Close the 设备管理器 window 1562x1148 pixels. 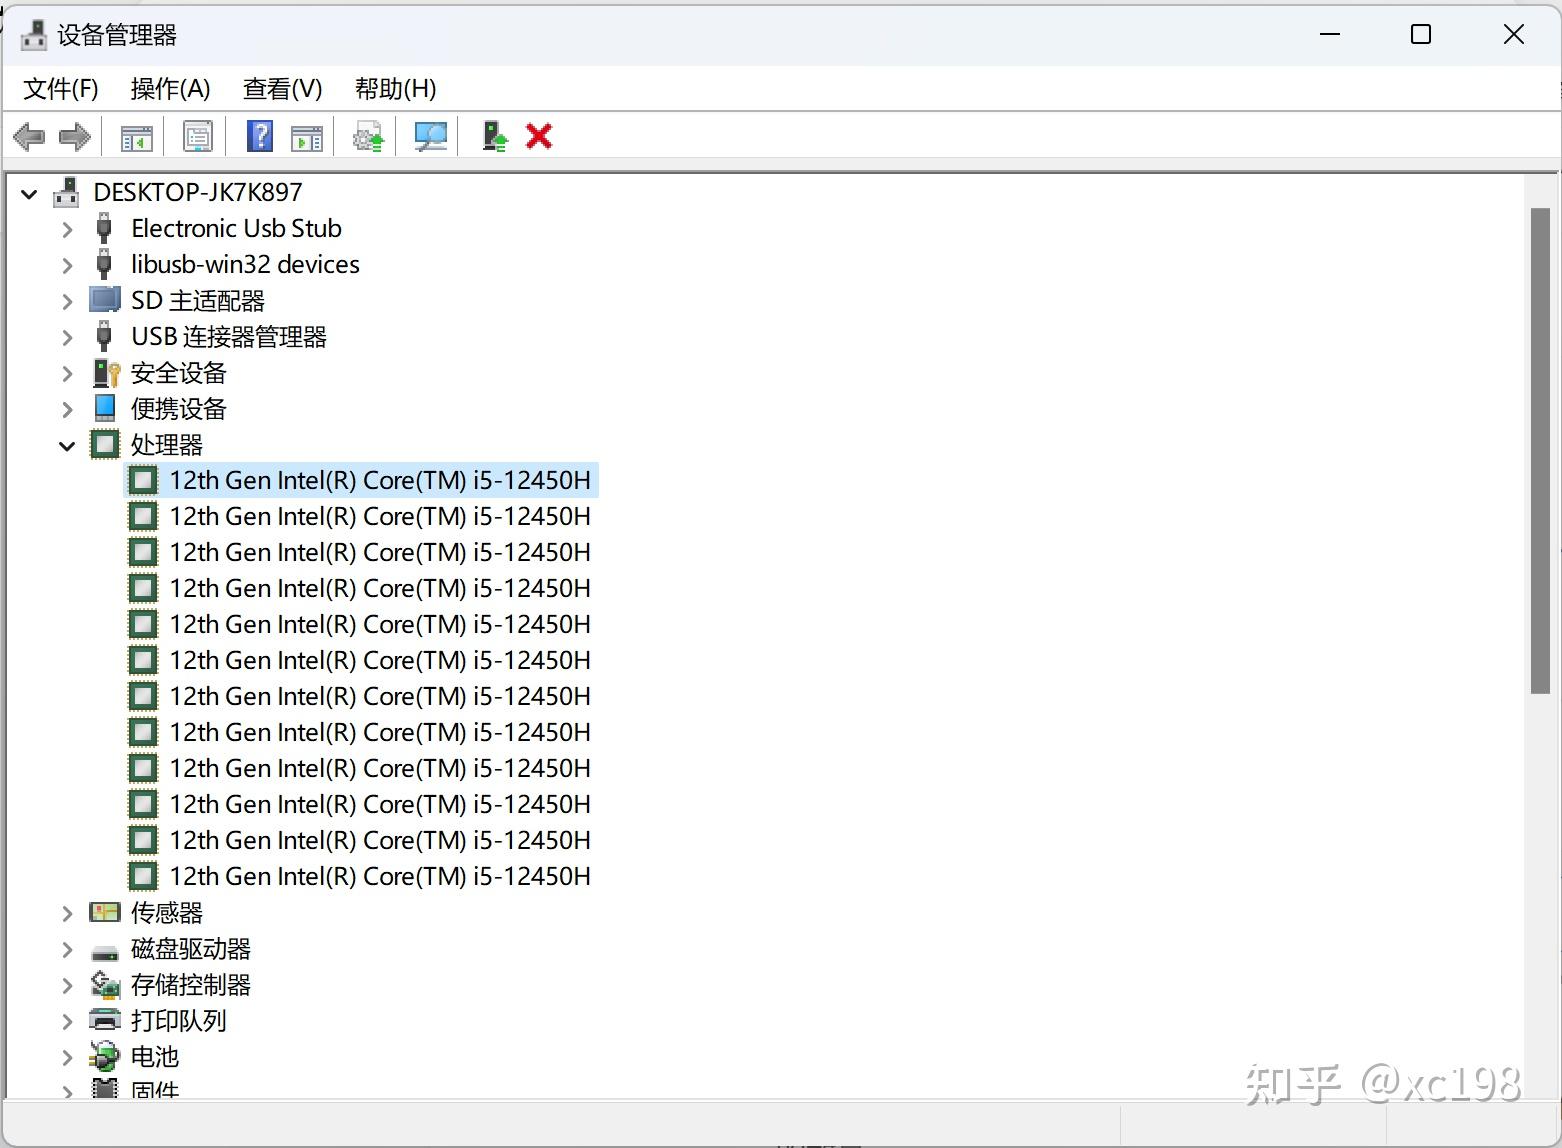(x=1514, y=34)
